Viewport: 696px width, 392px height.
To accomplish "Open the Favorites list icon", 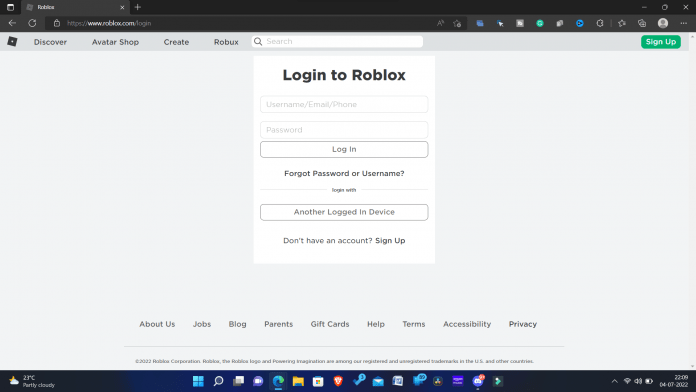I will pyautogui.click(x=621, y=23).
